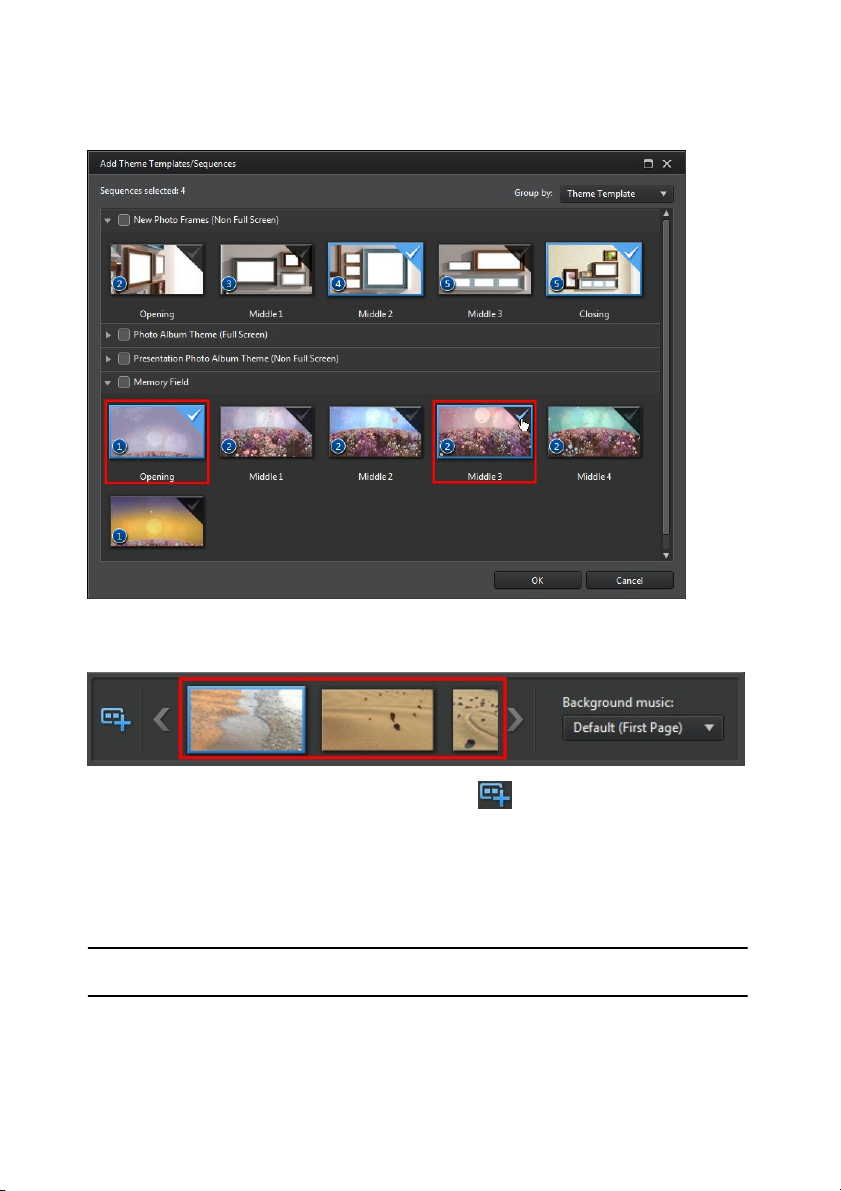Open the Group by Theme Template dropdown
This screenshot has width=841, height=1191.
pyautogui.click(x=616, y=194)
